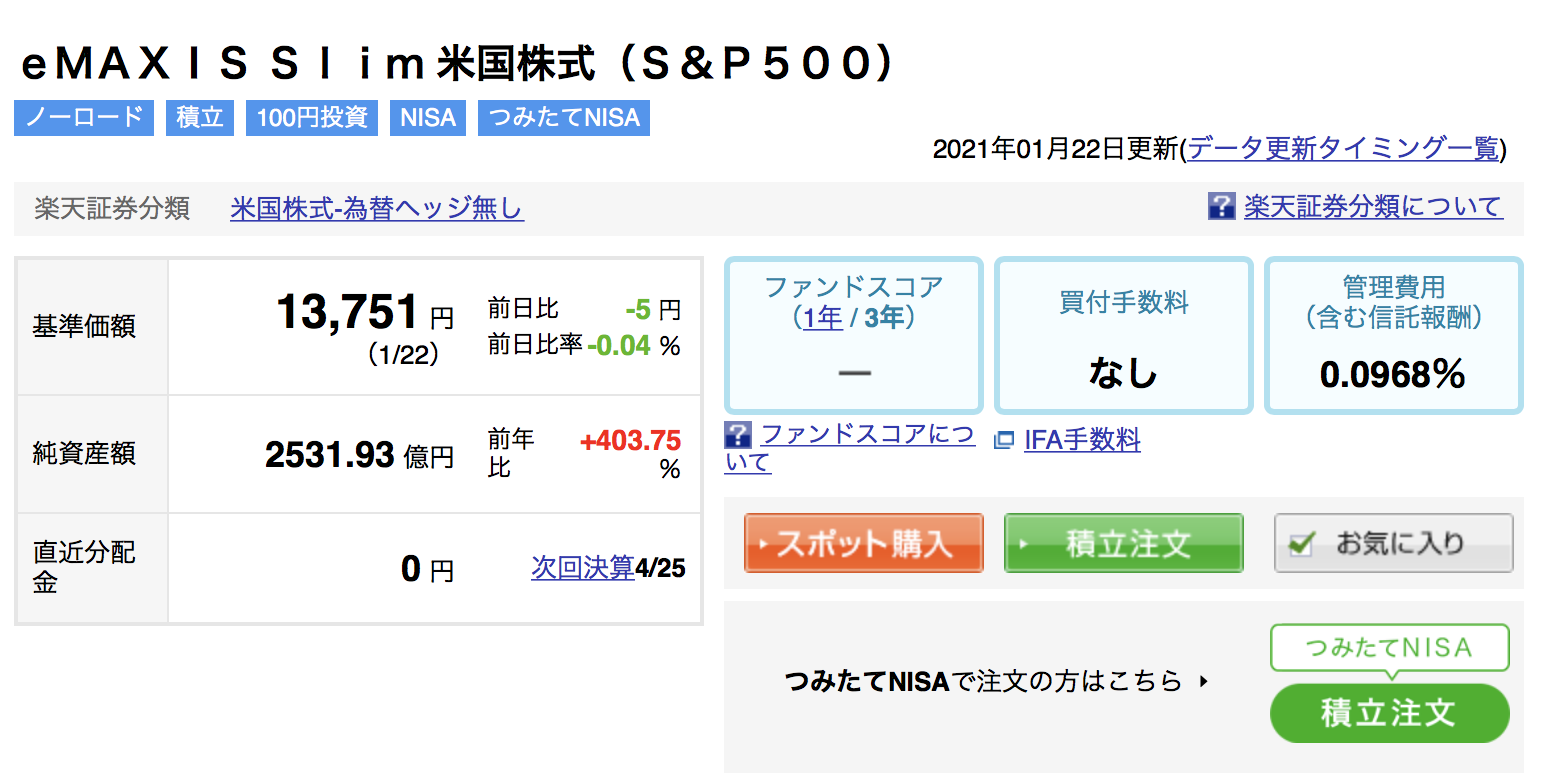Click the question mark icon beside 楽天証券分類について
Screen dimensions: 1554x782
click(1222, 207)
